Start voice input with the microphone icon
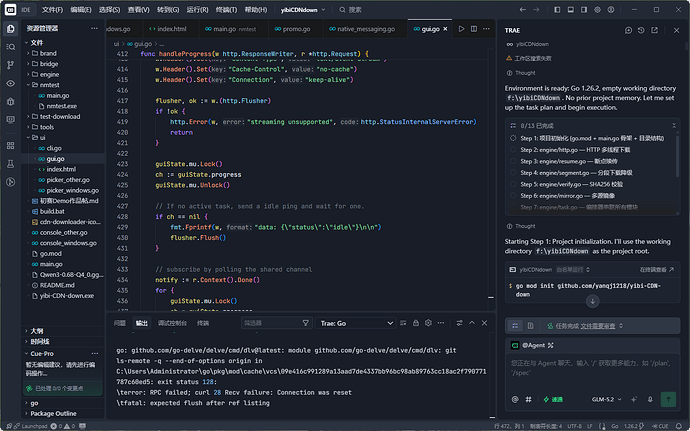This screenshot has height=431, width=690. pyautogui.click(x=650, y=399)
